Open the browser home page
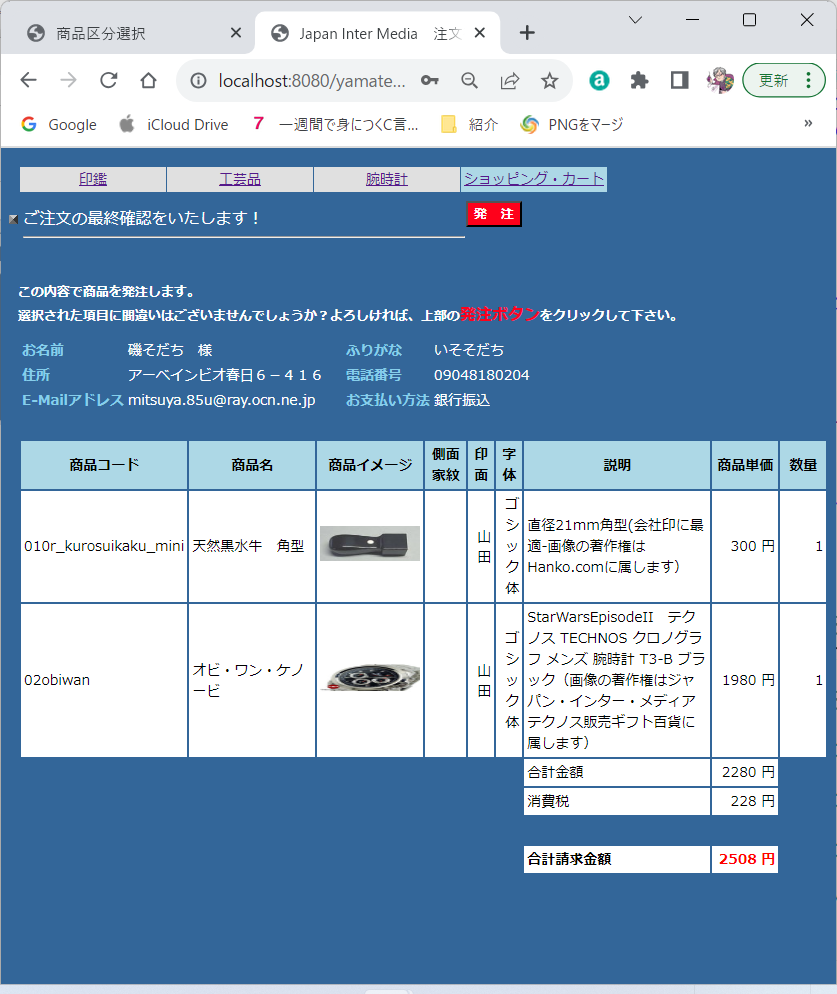 coord(148,81)
